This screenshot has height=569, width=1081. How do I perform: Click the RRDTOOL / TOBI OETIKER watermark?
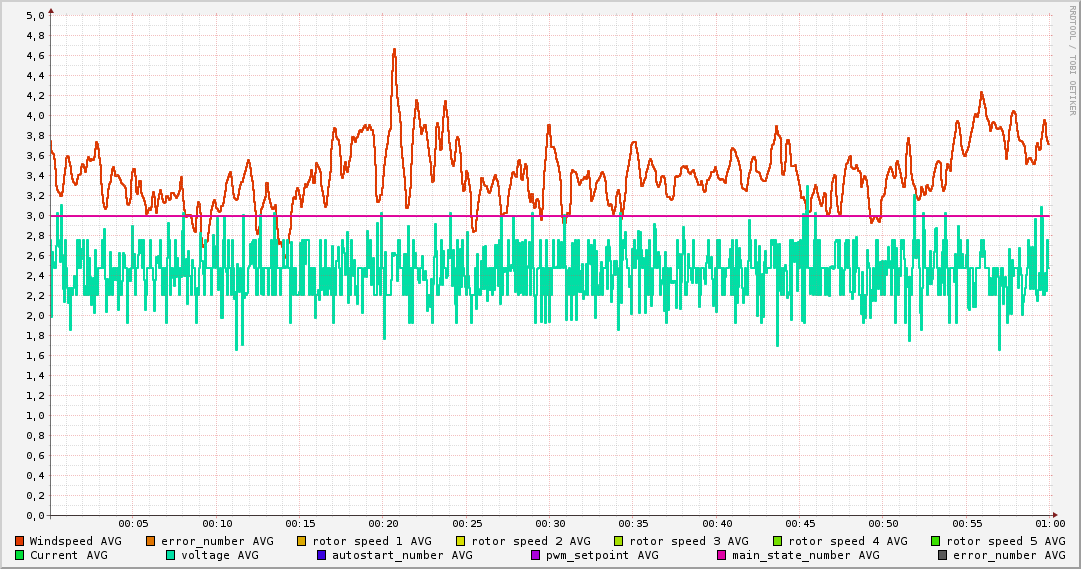[x=1072, y=60]
